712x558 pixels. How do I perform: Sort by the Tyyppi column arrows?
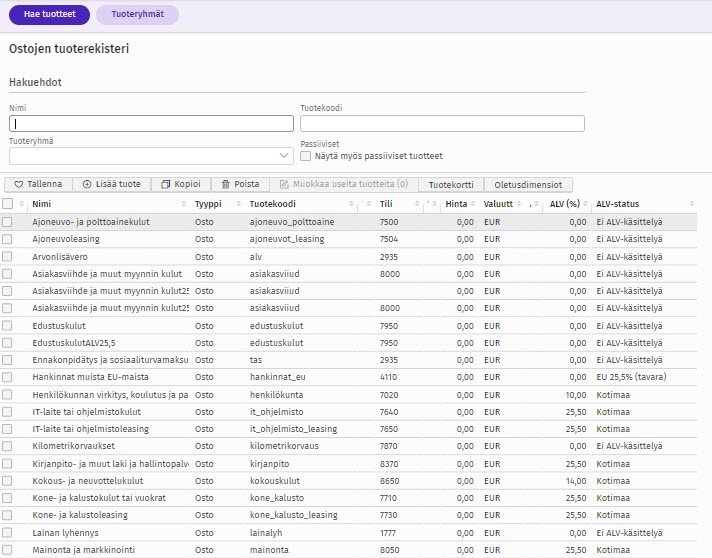point(239,204)
